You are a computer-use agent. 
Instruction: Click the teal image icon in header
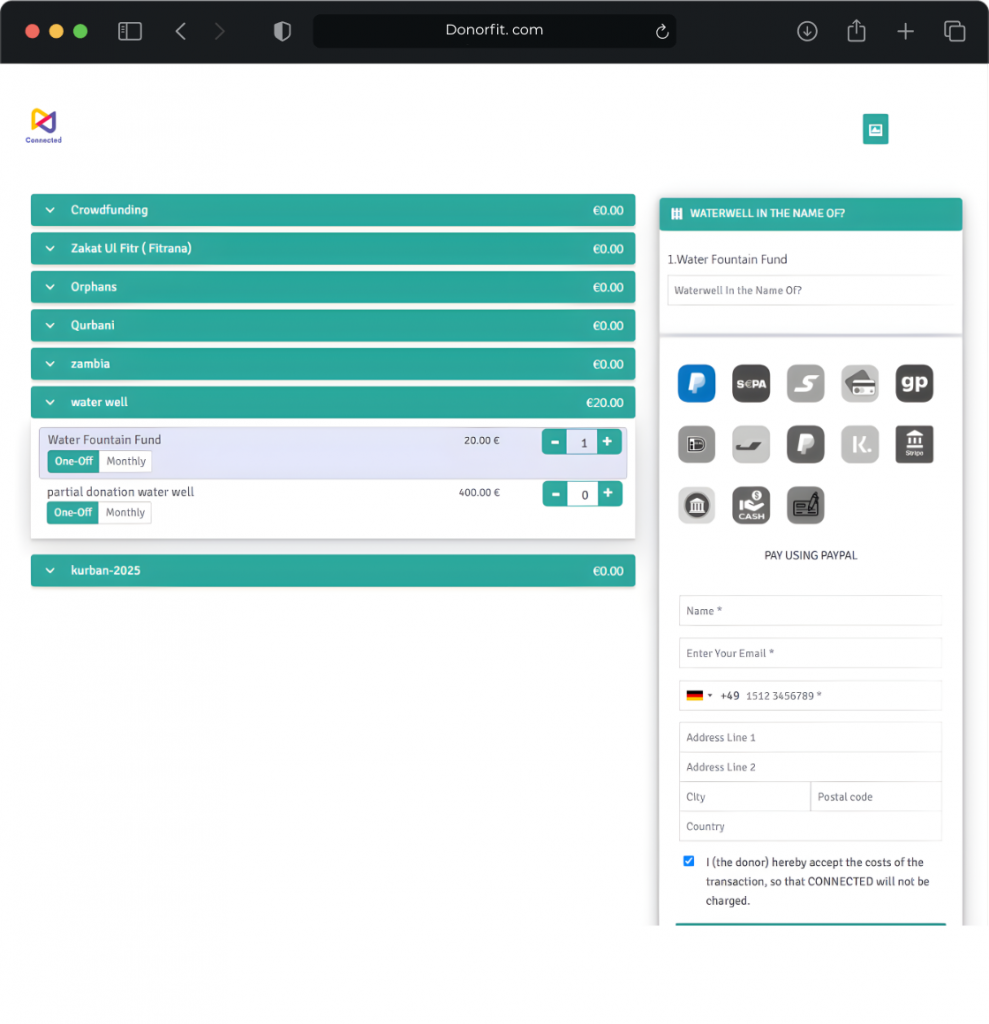tap(875, 129)
